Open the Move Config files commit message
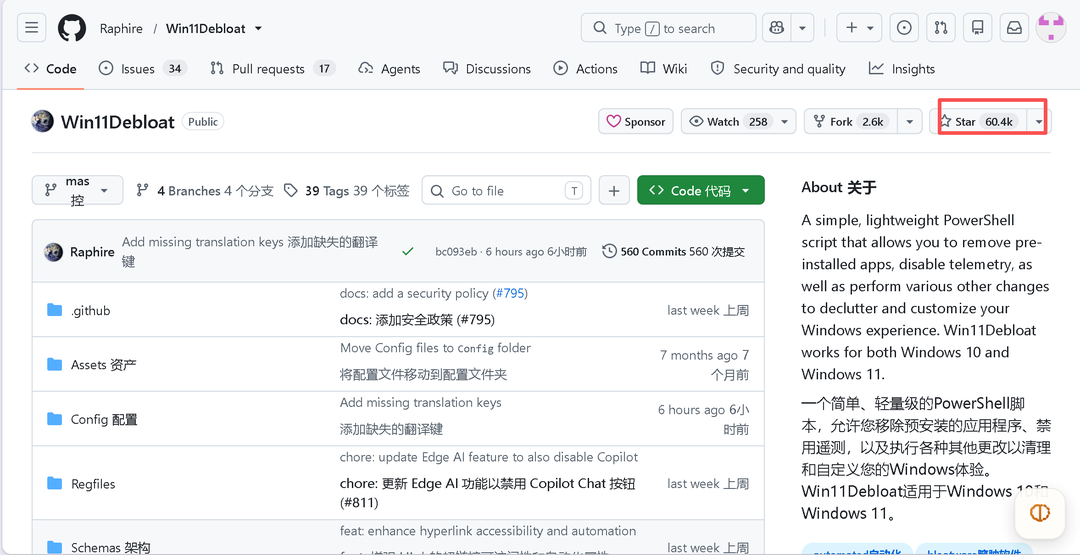The height and width of the screenshot is (555, 1080). point(435,348)
